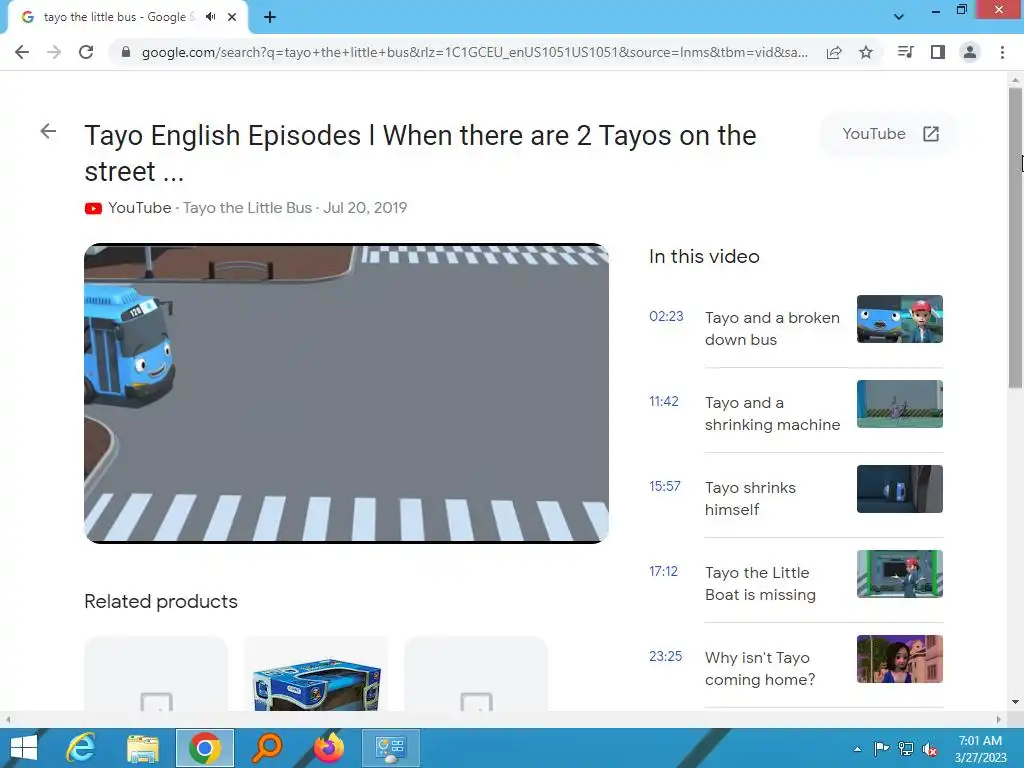The image size is (1024, 768).
Task: Bookmark this page with the star icon
Action: pos(866,52)
